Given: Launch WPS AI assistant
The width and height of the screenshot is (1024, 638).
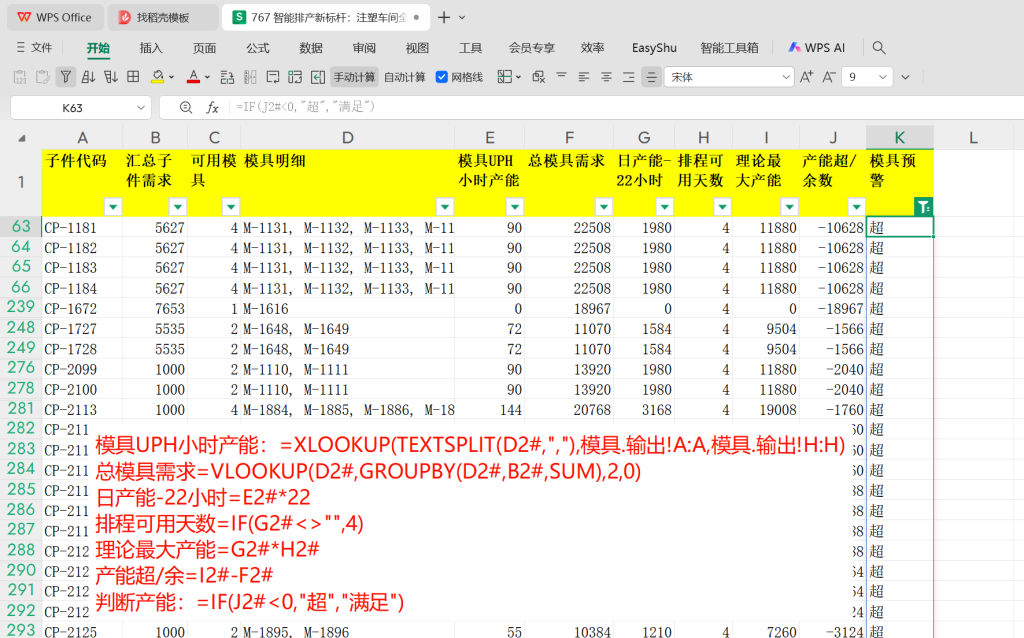Looking at the screenshot, I should pos(816,48).
